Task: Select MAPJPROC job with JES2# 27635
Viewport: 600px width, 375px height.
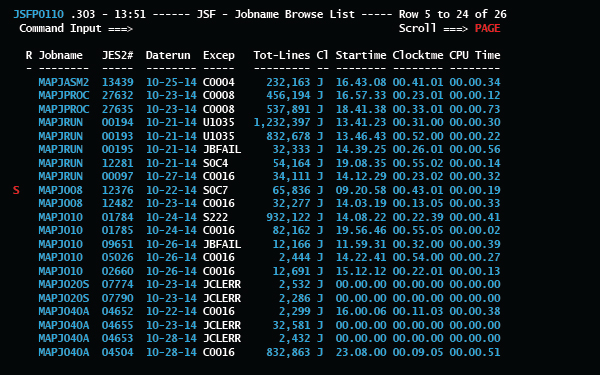Action: [269, 109]
